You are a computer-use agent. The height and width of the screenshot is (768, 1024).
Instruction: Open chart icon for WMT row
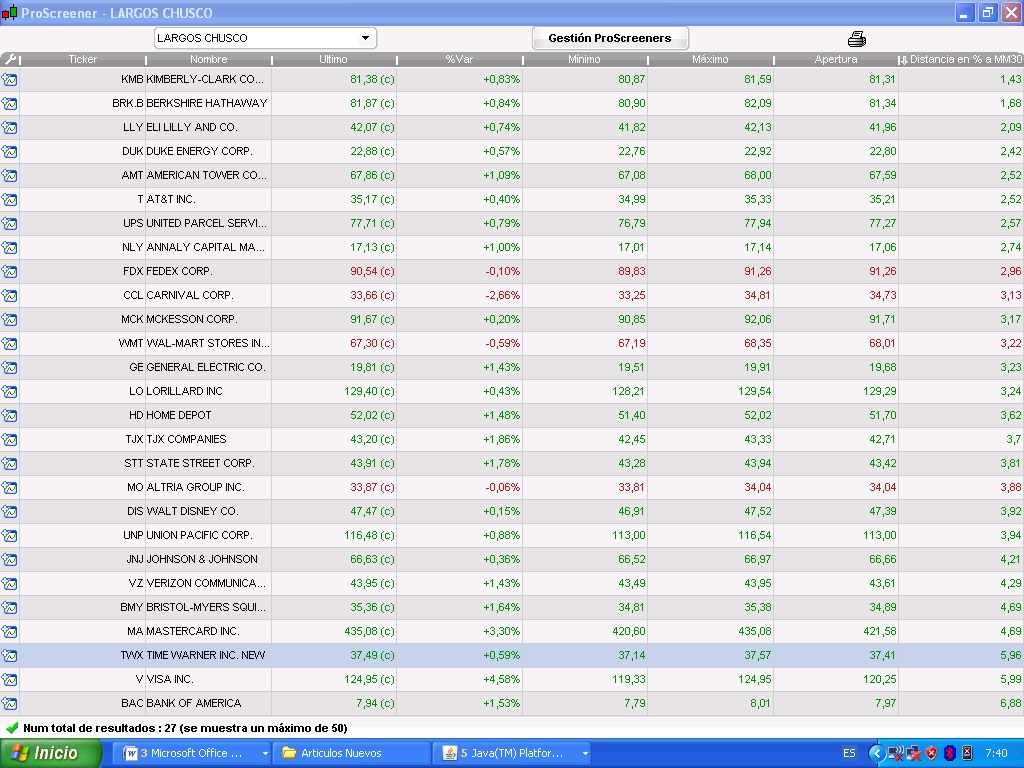pyautogui.click(x=10, y=344)
